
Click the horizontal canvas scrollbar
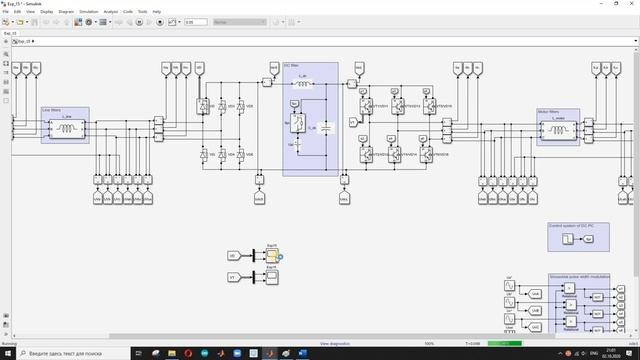(331, 336)
